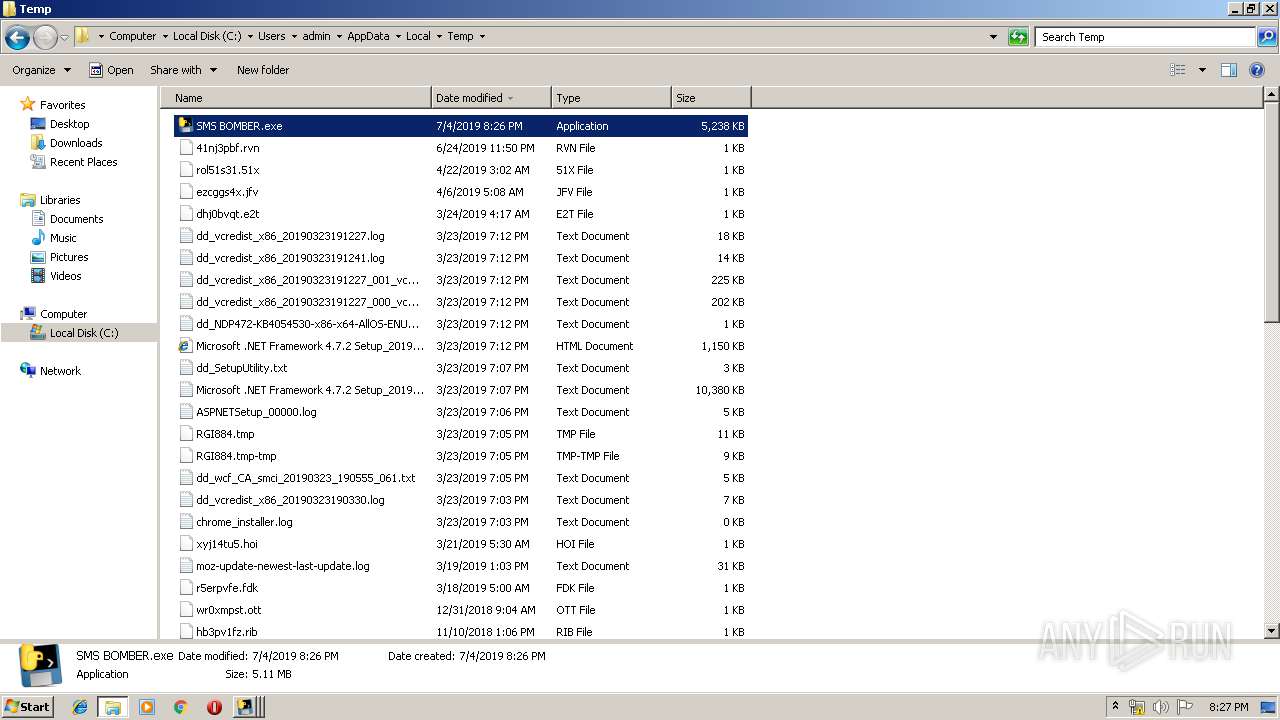Sort by the Type column header
Viewport: 1280px width, 720px height.
point(611,98)
